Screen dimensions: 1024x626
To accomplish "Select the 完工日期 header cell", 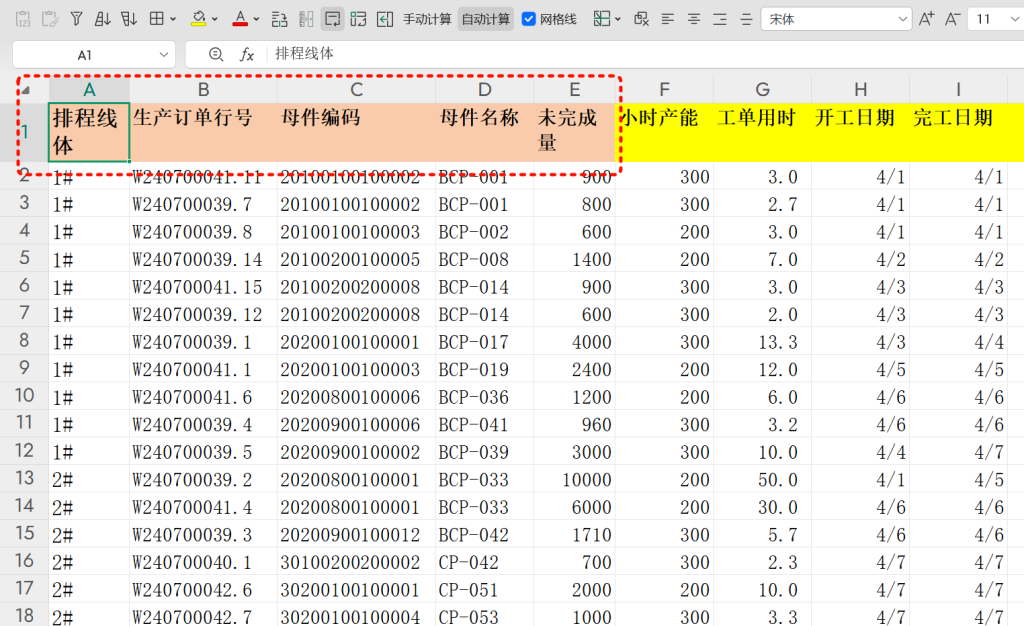I will click(x=959, y=132).
